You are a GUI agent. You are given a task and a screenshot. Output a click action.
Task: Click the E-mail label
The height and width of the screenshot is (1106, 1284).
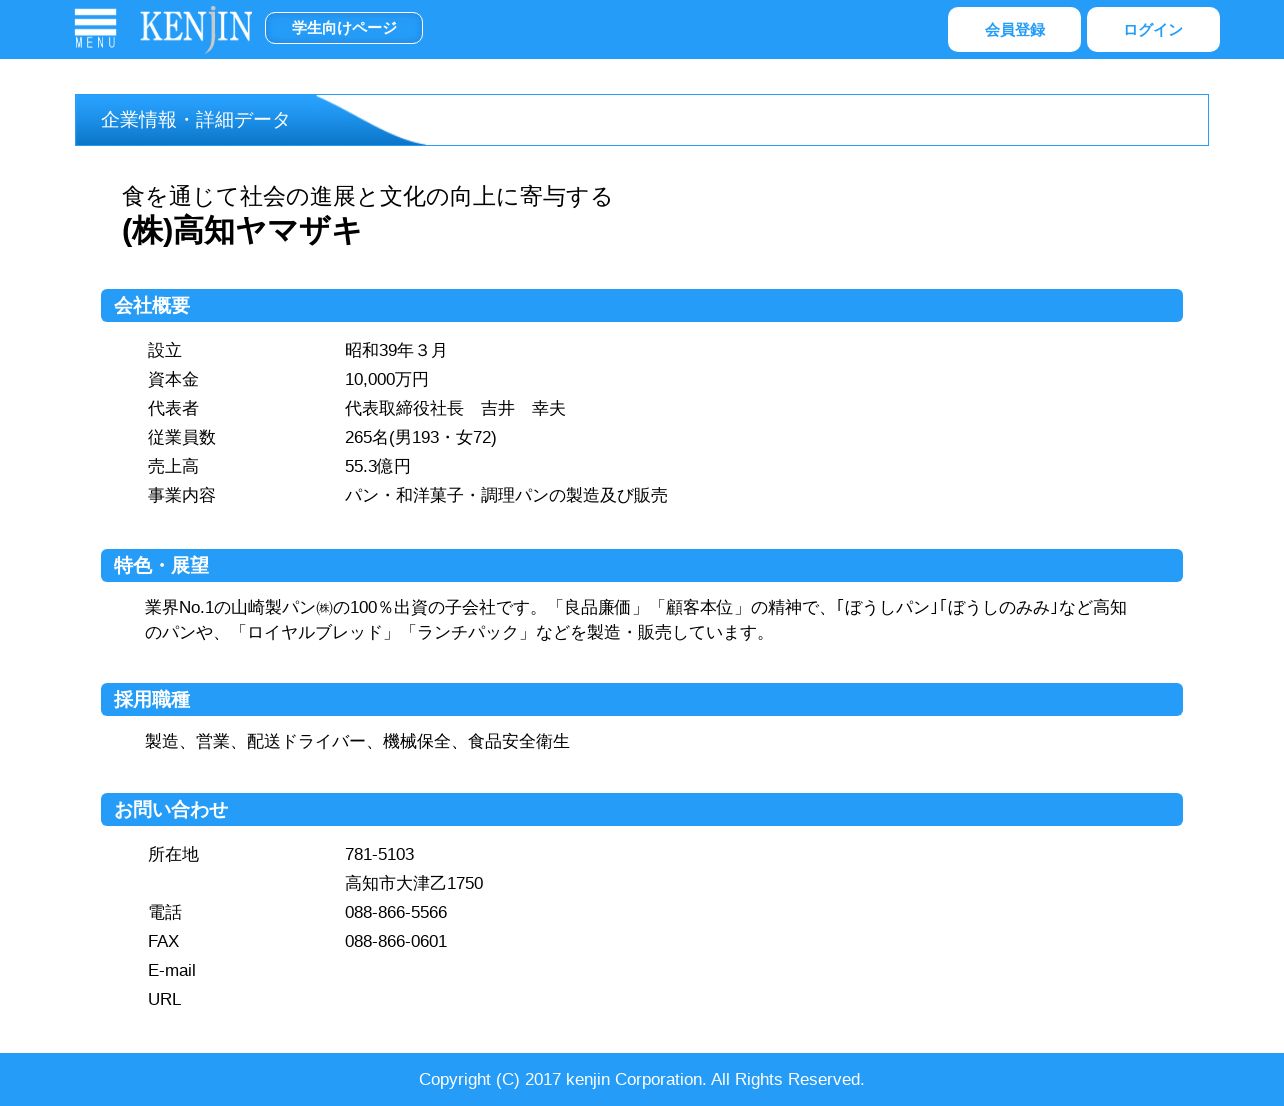pyautogui.click(x=172, y=971)
